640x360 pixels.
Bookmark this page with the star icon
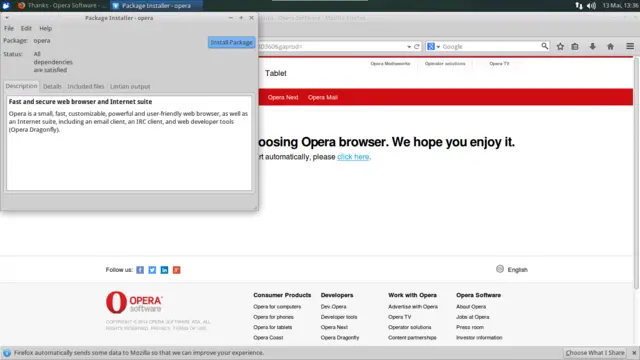560,47
